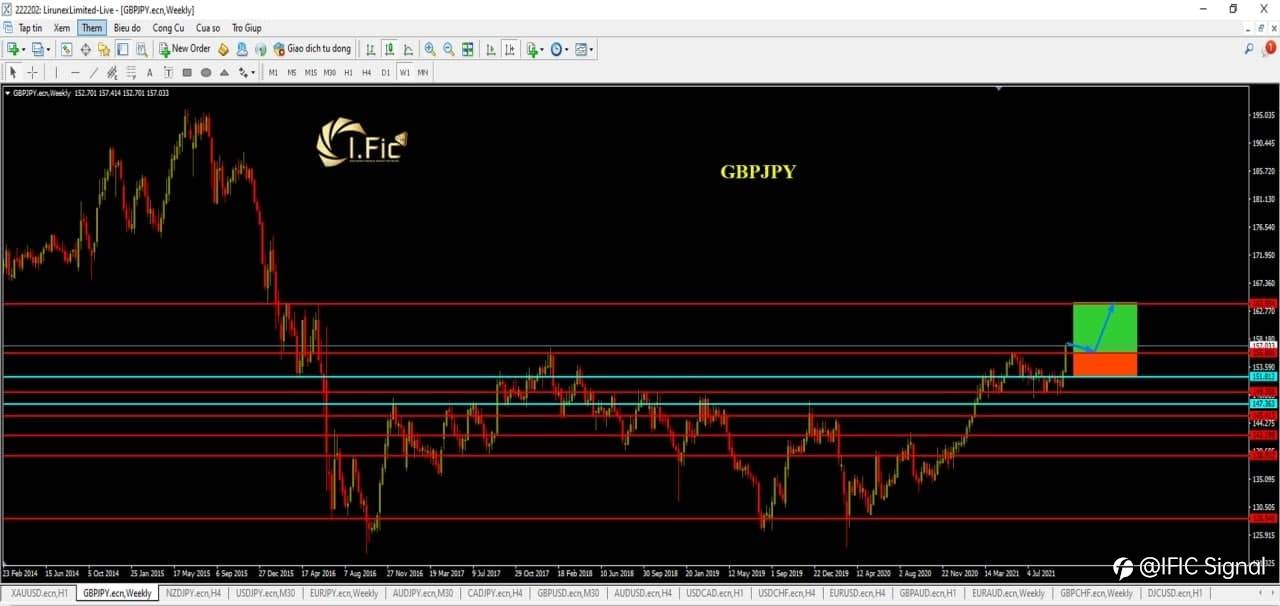Screen dimensions: 1280x606
Task: Open the search magnifier at top right
Action: [x=1249, y=48]
